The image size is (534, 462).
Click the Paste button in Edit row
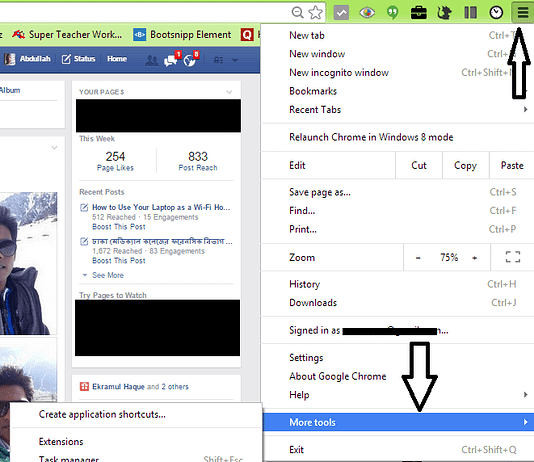click(x=512, y=165)
